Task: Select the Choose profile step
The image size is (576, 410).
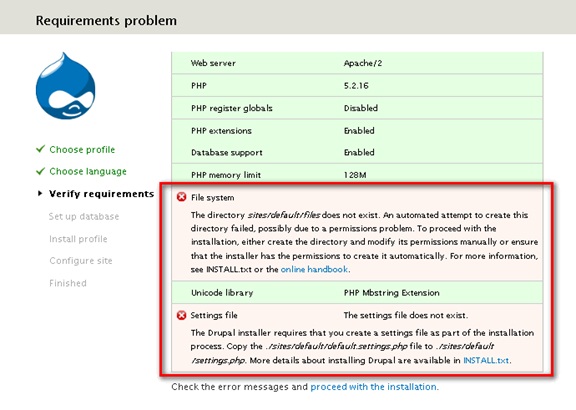Action: point(82,150)
